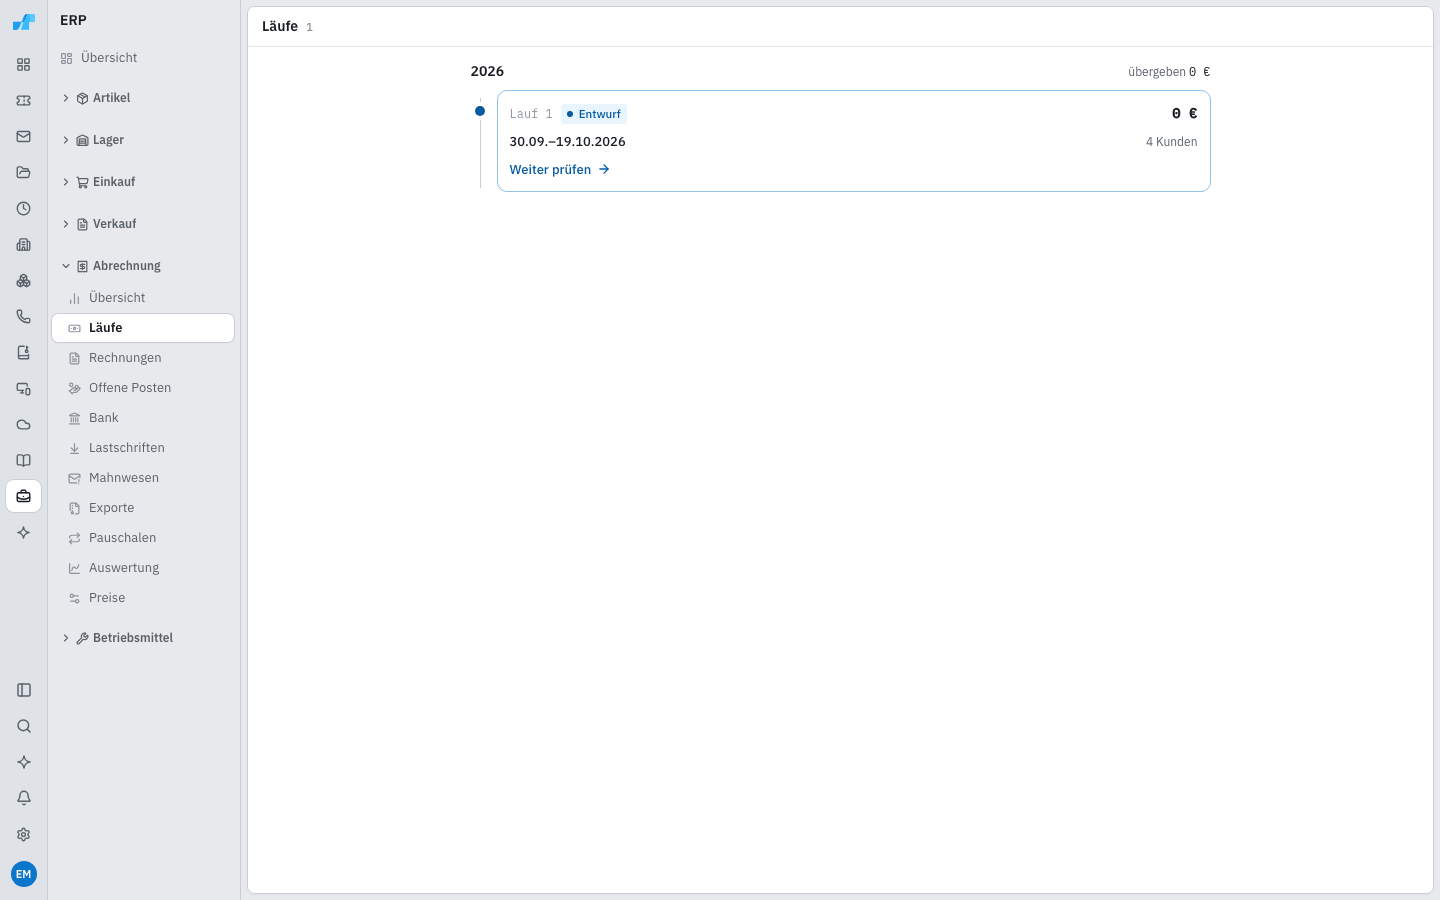Open Übersicht under Abrechnung
The image size is (1440, 900).
pyautogui.click(x=143, y=298)
